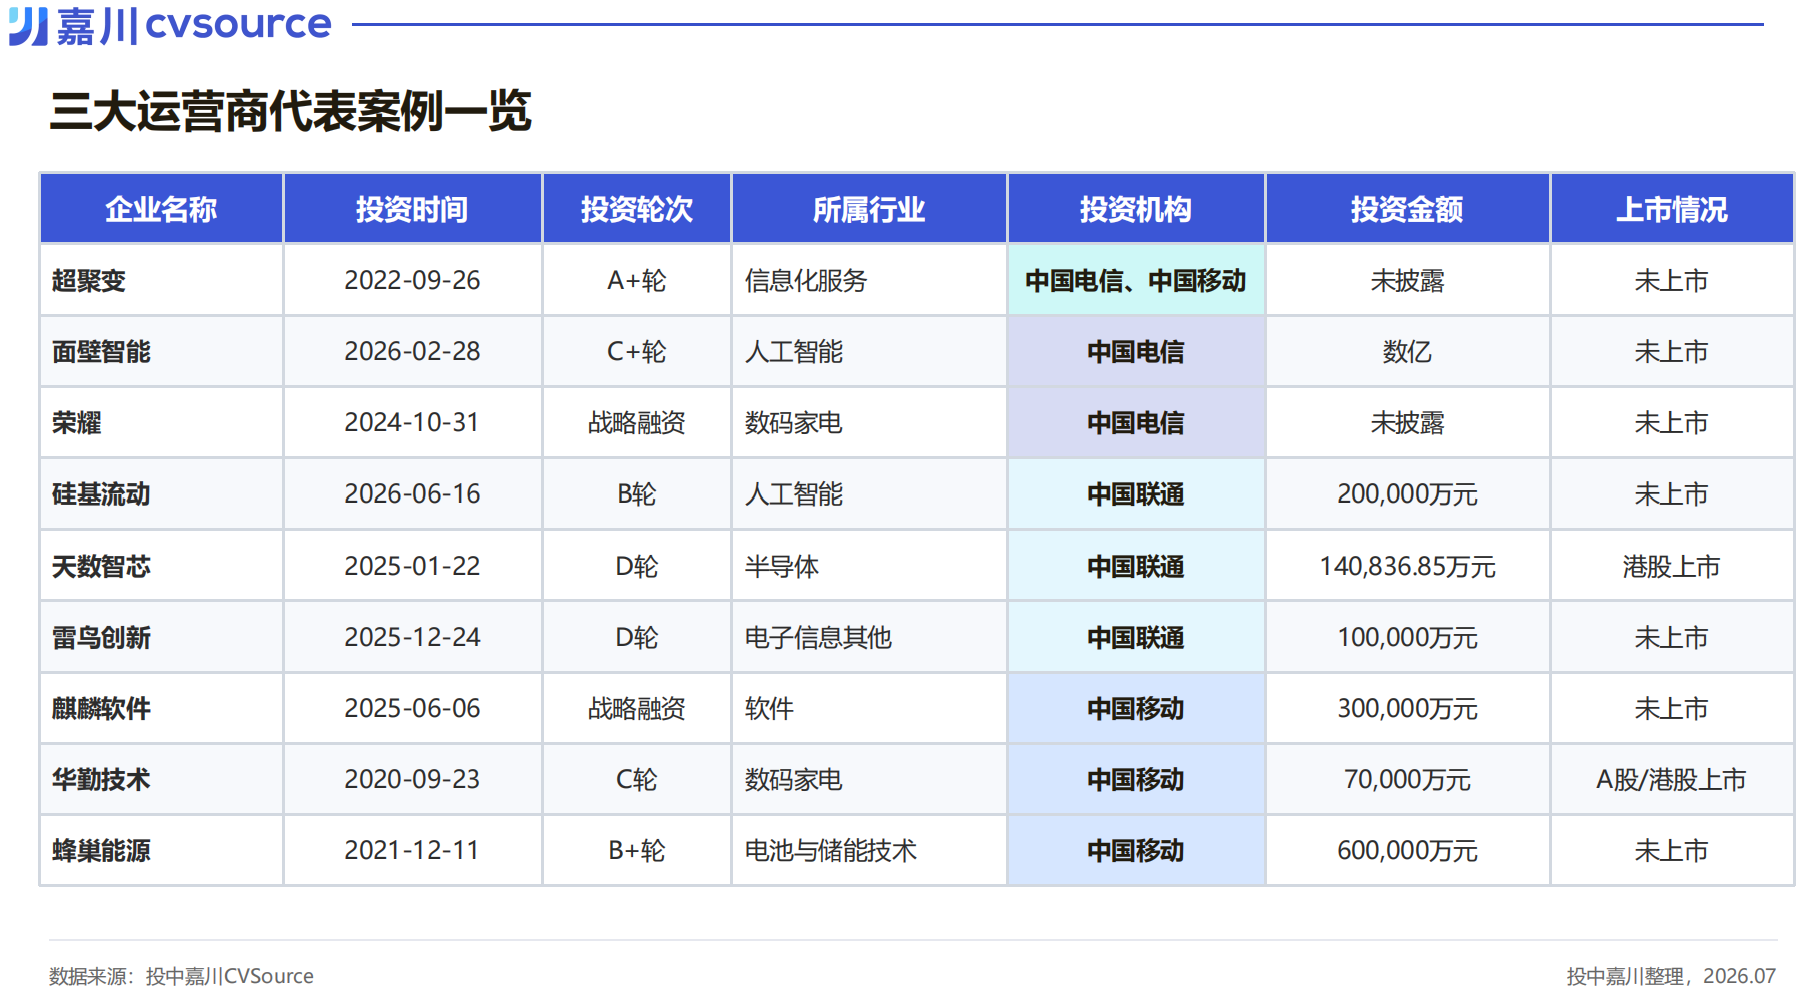Click the amount 数亿

pos(1407,352)
